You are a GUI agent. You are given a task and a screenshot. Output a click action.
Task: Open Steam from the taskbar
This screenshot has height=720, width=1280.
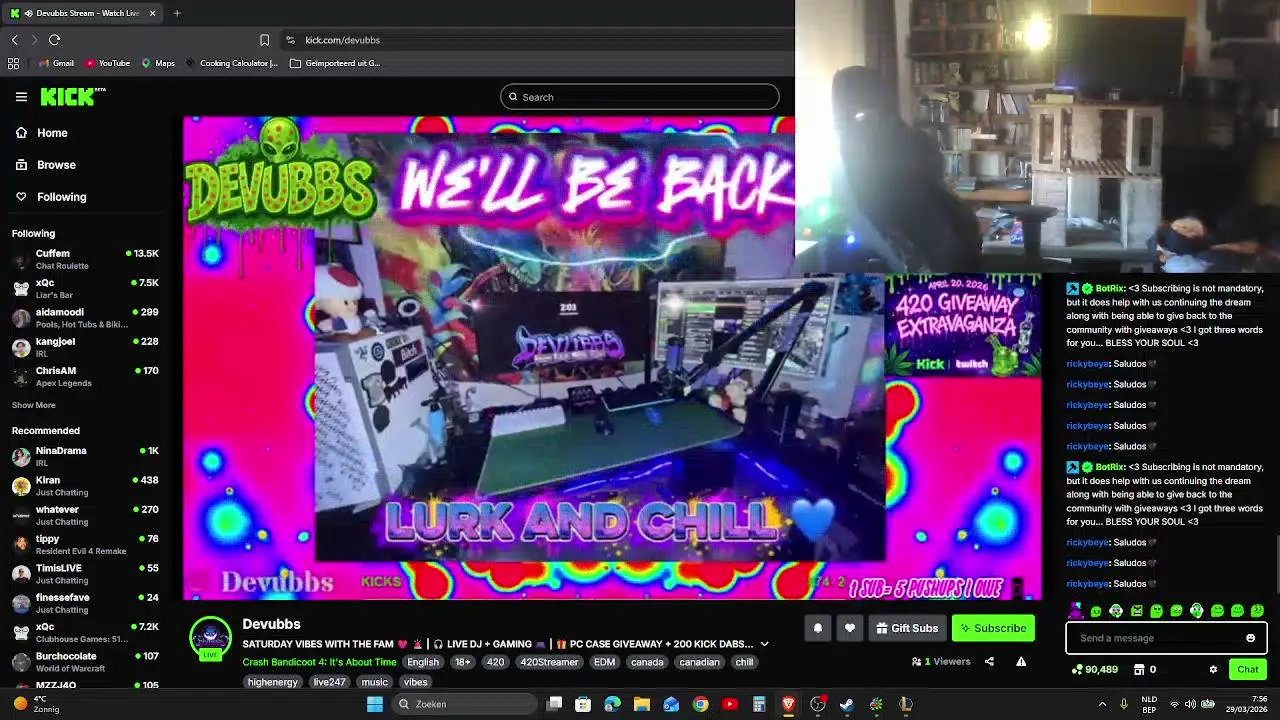pyautogui.click(x=846, y=704)
